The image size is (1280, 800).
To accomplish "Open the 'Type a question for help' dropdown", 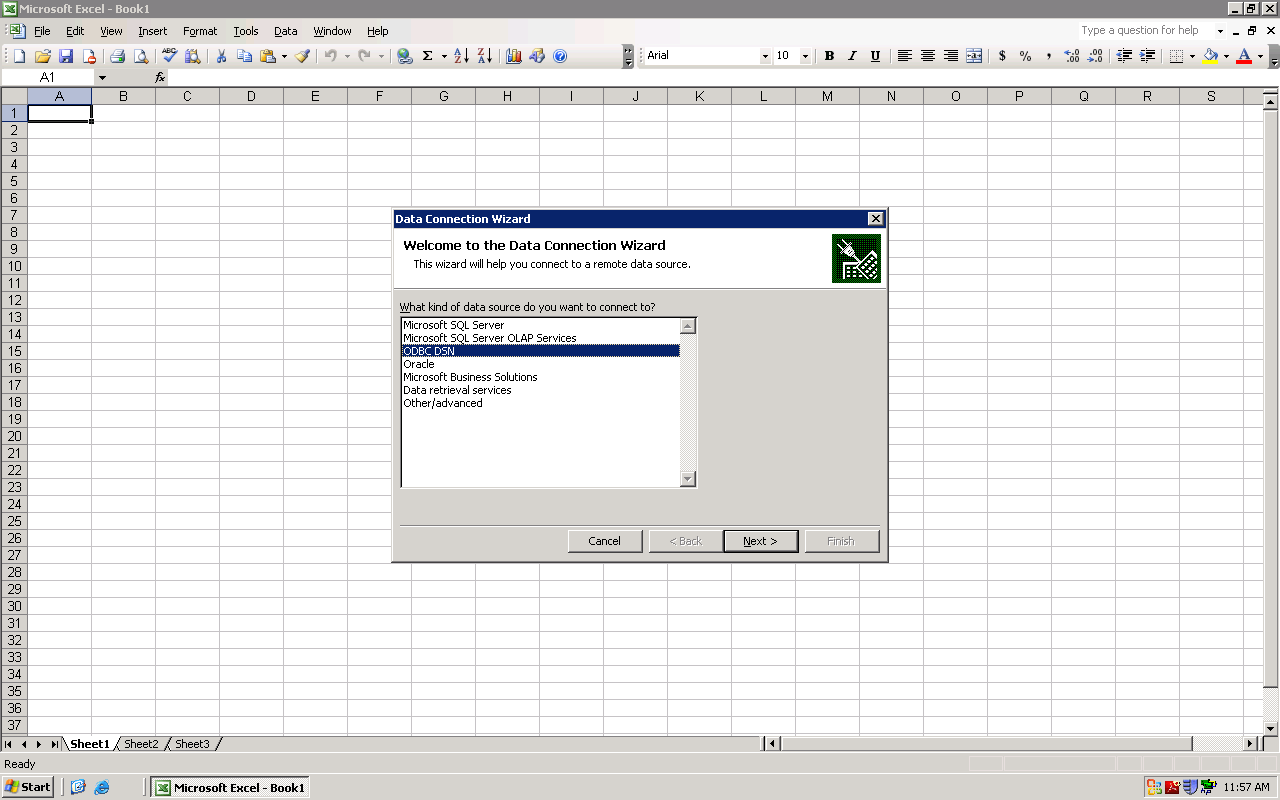I will click(1221, 31).
